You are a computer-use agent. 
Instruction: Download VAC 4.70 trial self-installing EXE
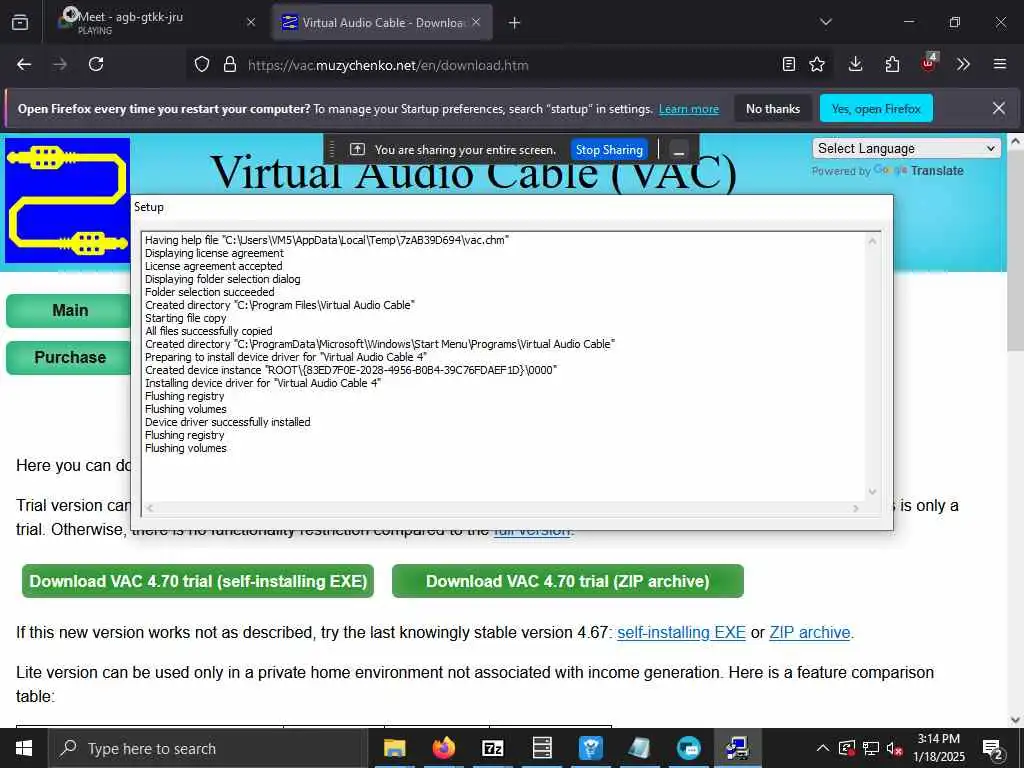pyautogui.click(x=198, y=581)
